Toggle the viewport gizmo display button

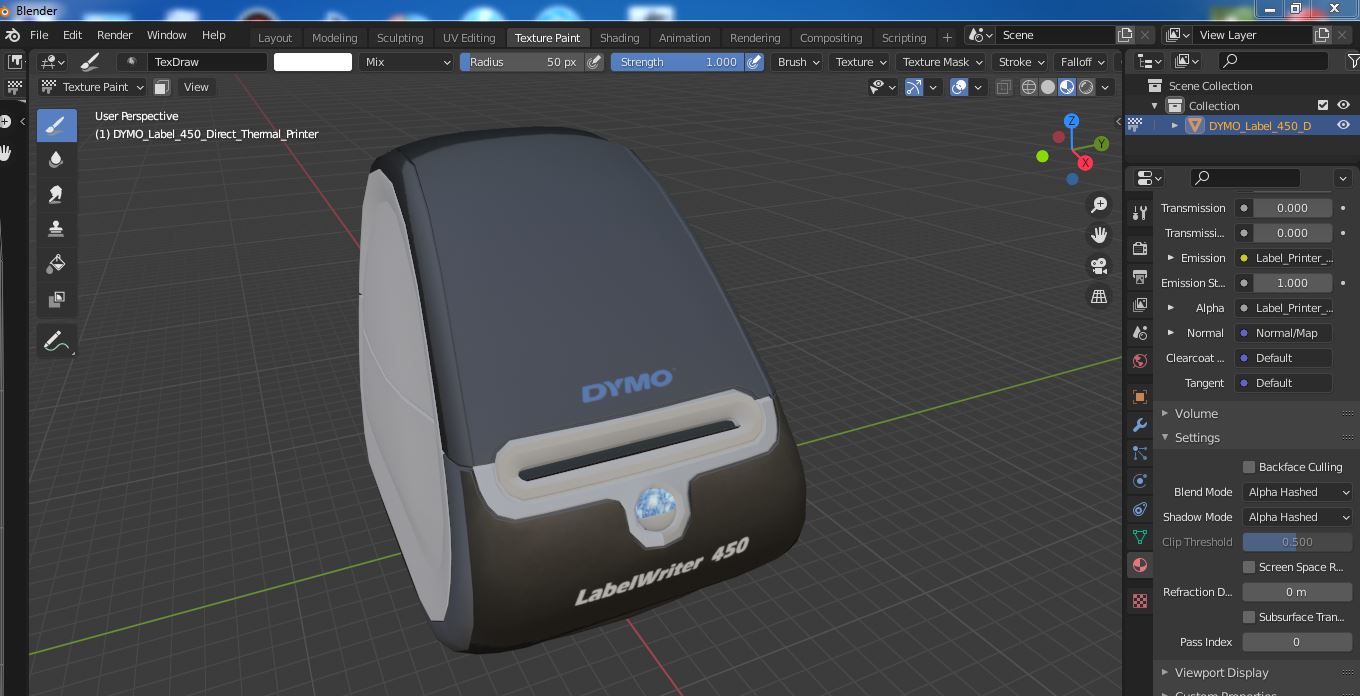click(x=914, y=87)
